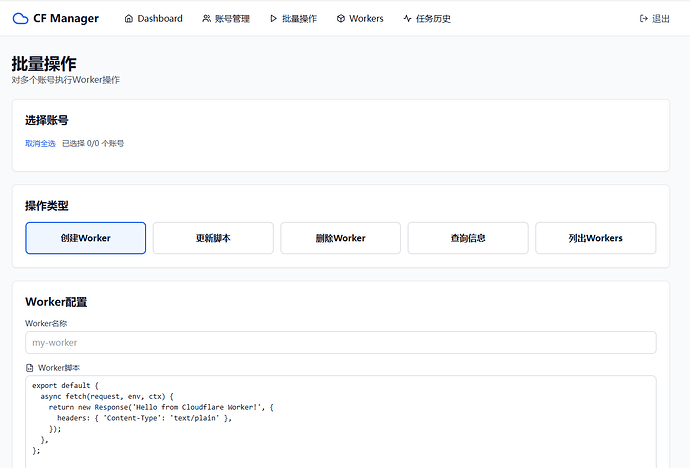Click inside the Worker脚本 code textarea
The image size is (690, 468).
pyautogui.click(x=341, y=424)
